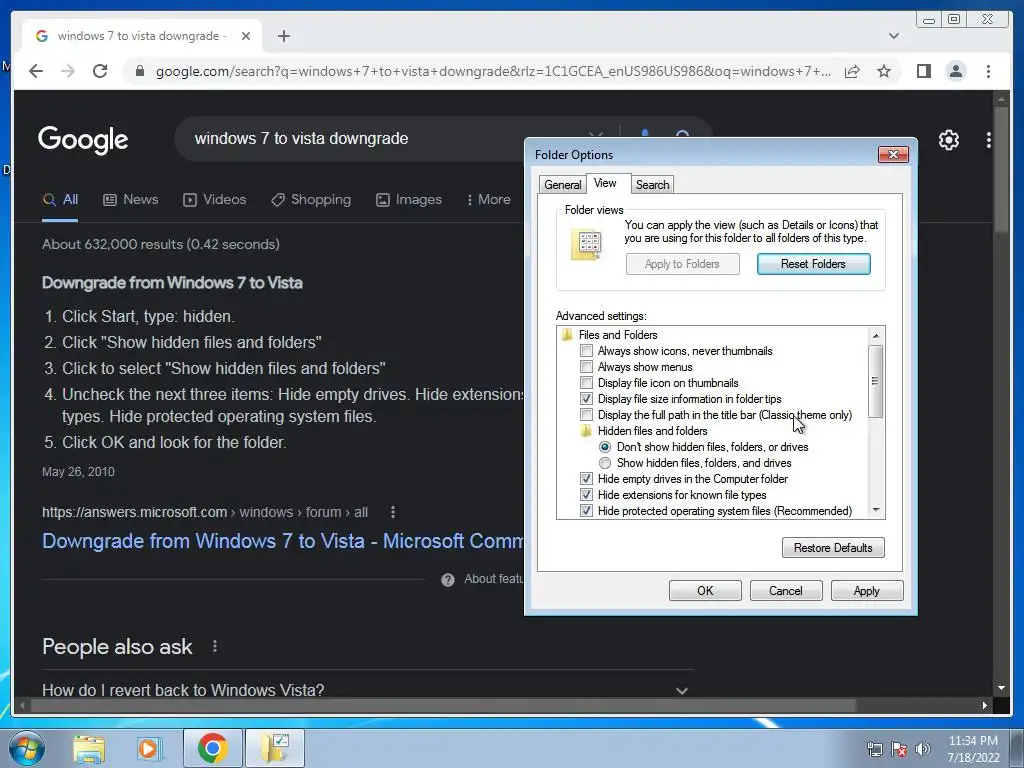The image size is (1024, 768).
Task: Confirm Folder Options with OK
Action: click(x=705, y=591)
